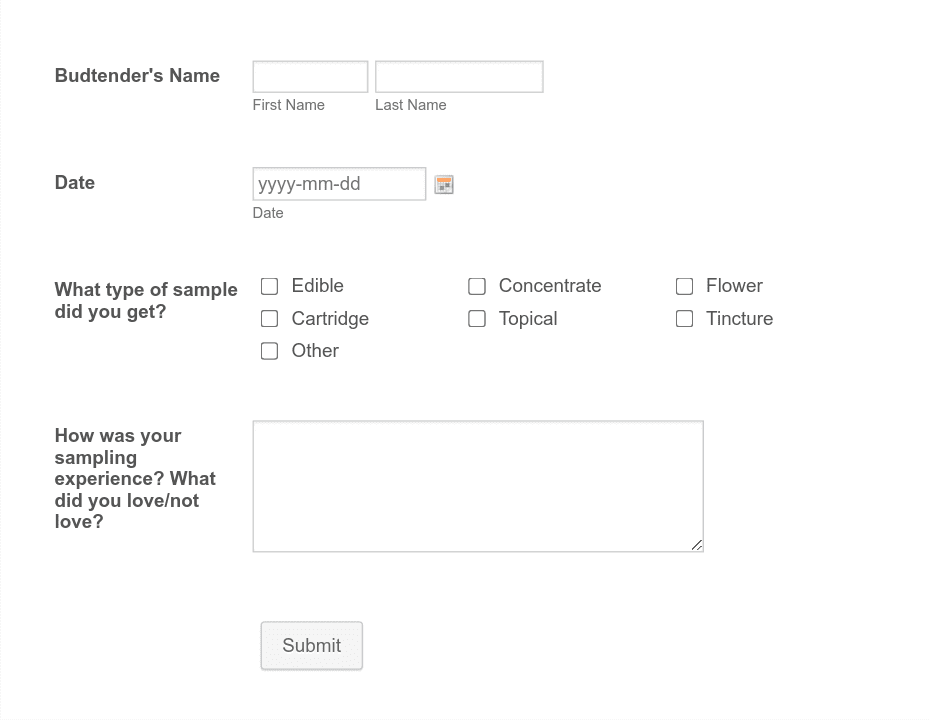The width and height of the screenshot is (930, 720).
Task: Open the calendar date picker icon
Action: pos(444,185)
